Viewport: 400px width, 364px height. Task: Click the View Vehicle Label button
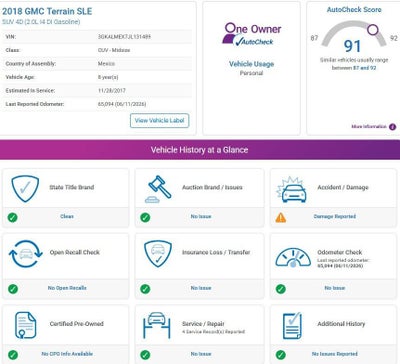(159, 121)
